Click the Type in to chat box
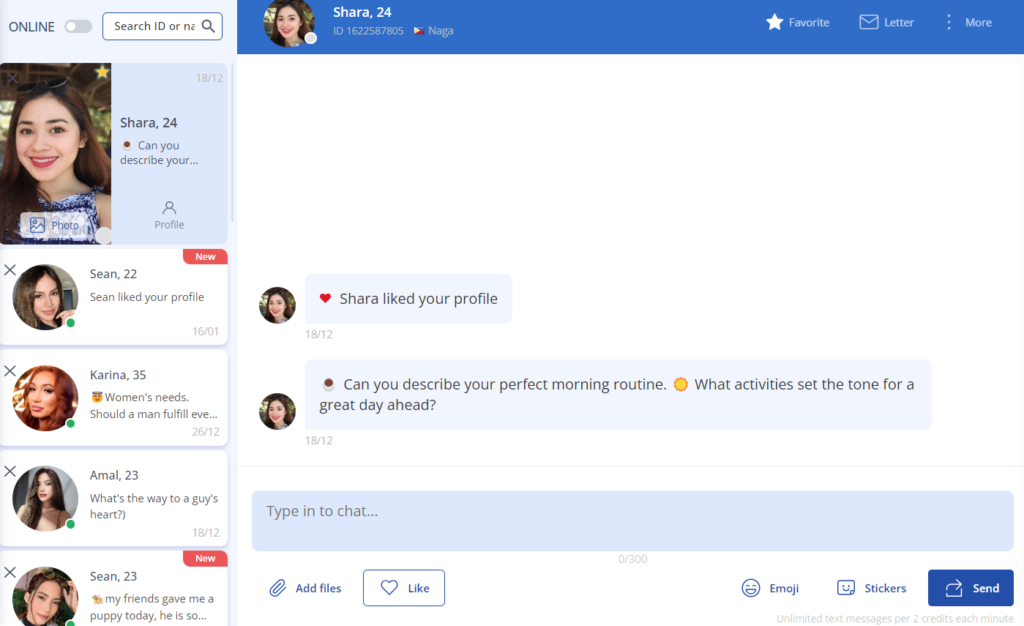The height and width of the screenshot is (626, 1024). [x=632, y=520]
